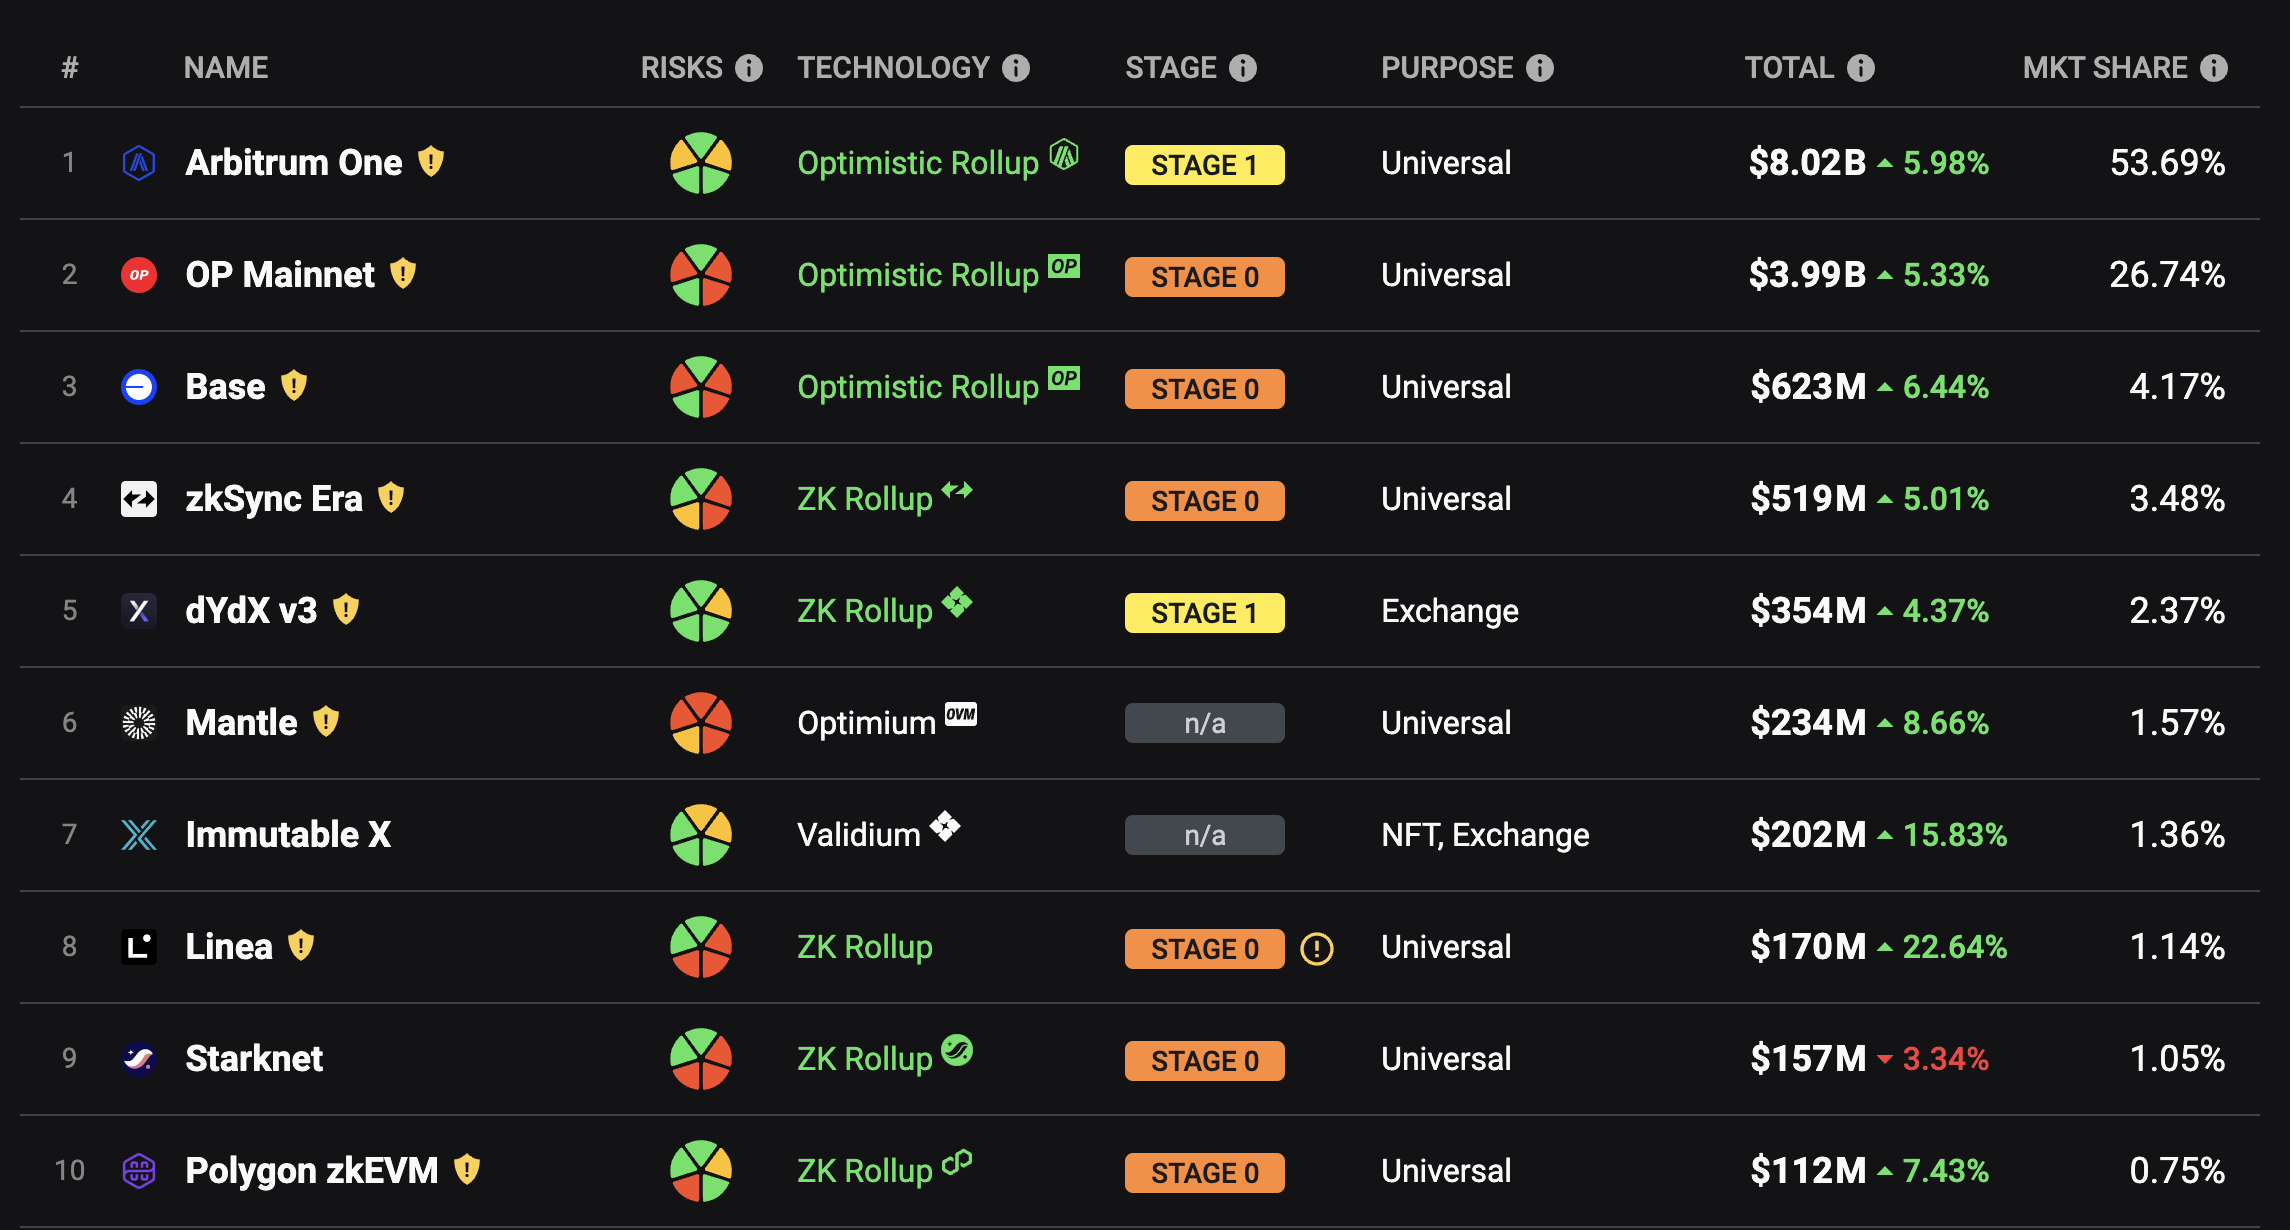
Task: Click the OP badge beside Base's Optimistic Rollup label
Action: (x=1064, y=378)
